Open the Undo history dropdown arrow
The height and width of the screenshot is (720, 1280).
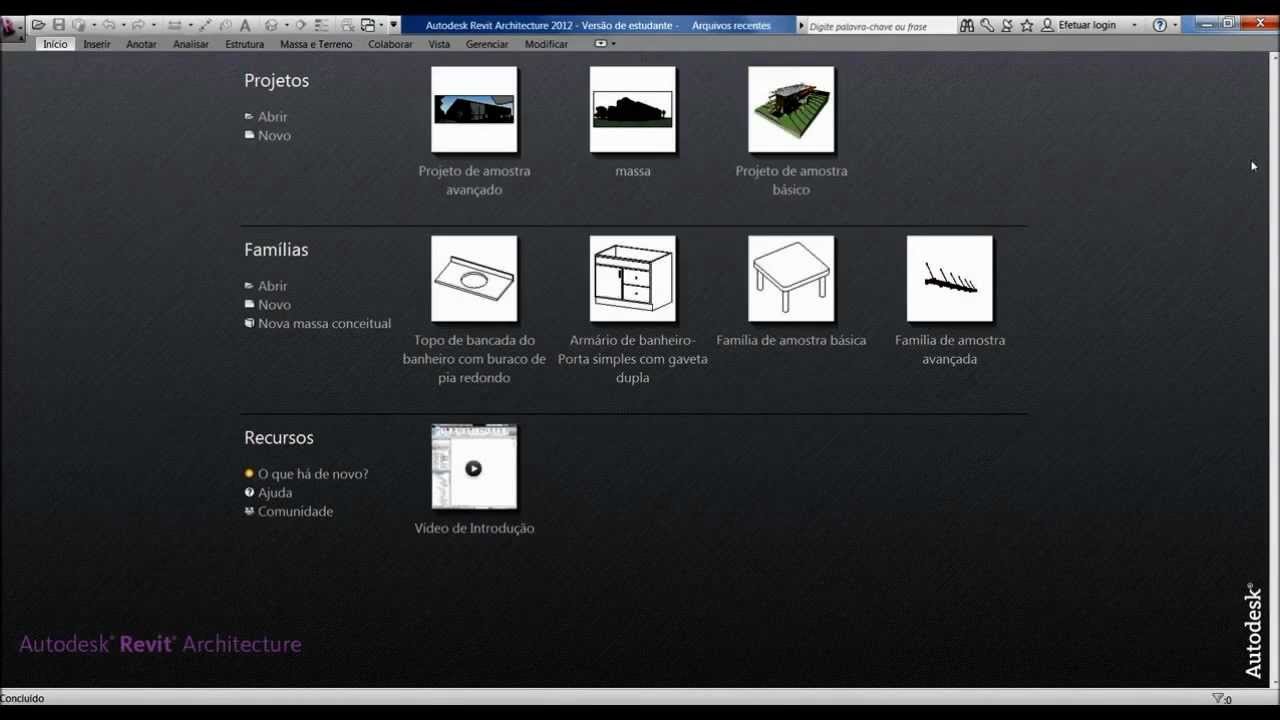[x=123, y=25]
